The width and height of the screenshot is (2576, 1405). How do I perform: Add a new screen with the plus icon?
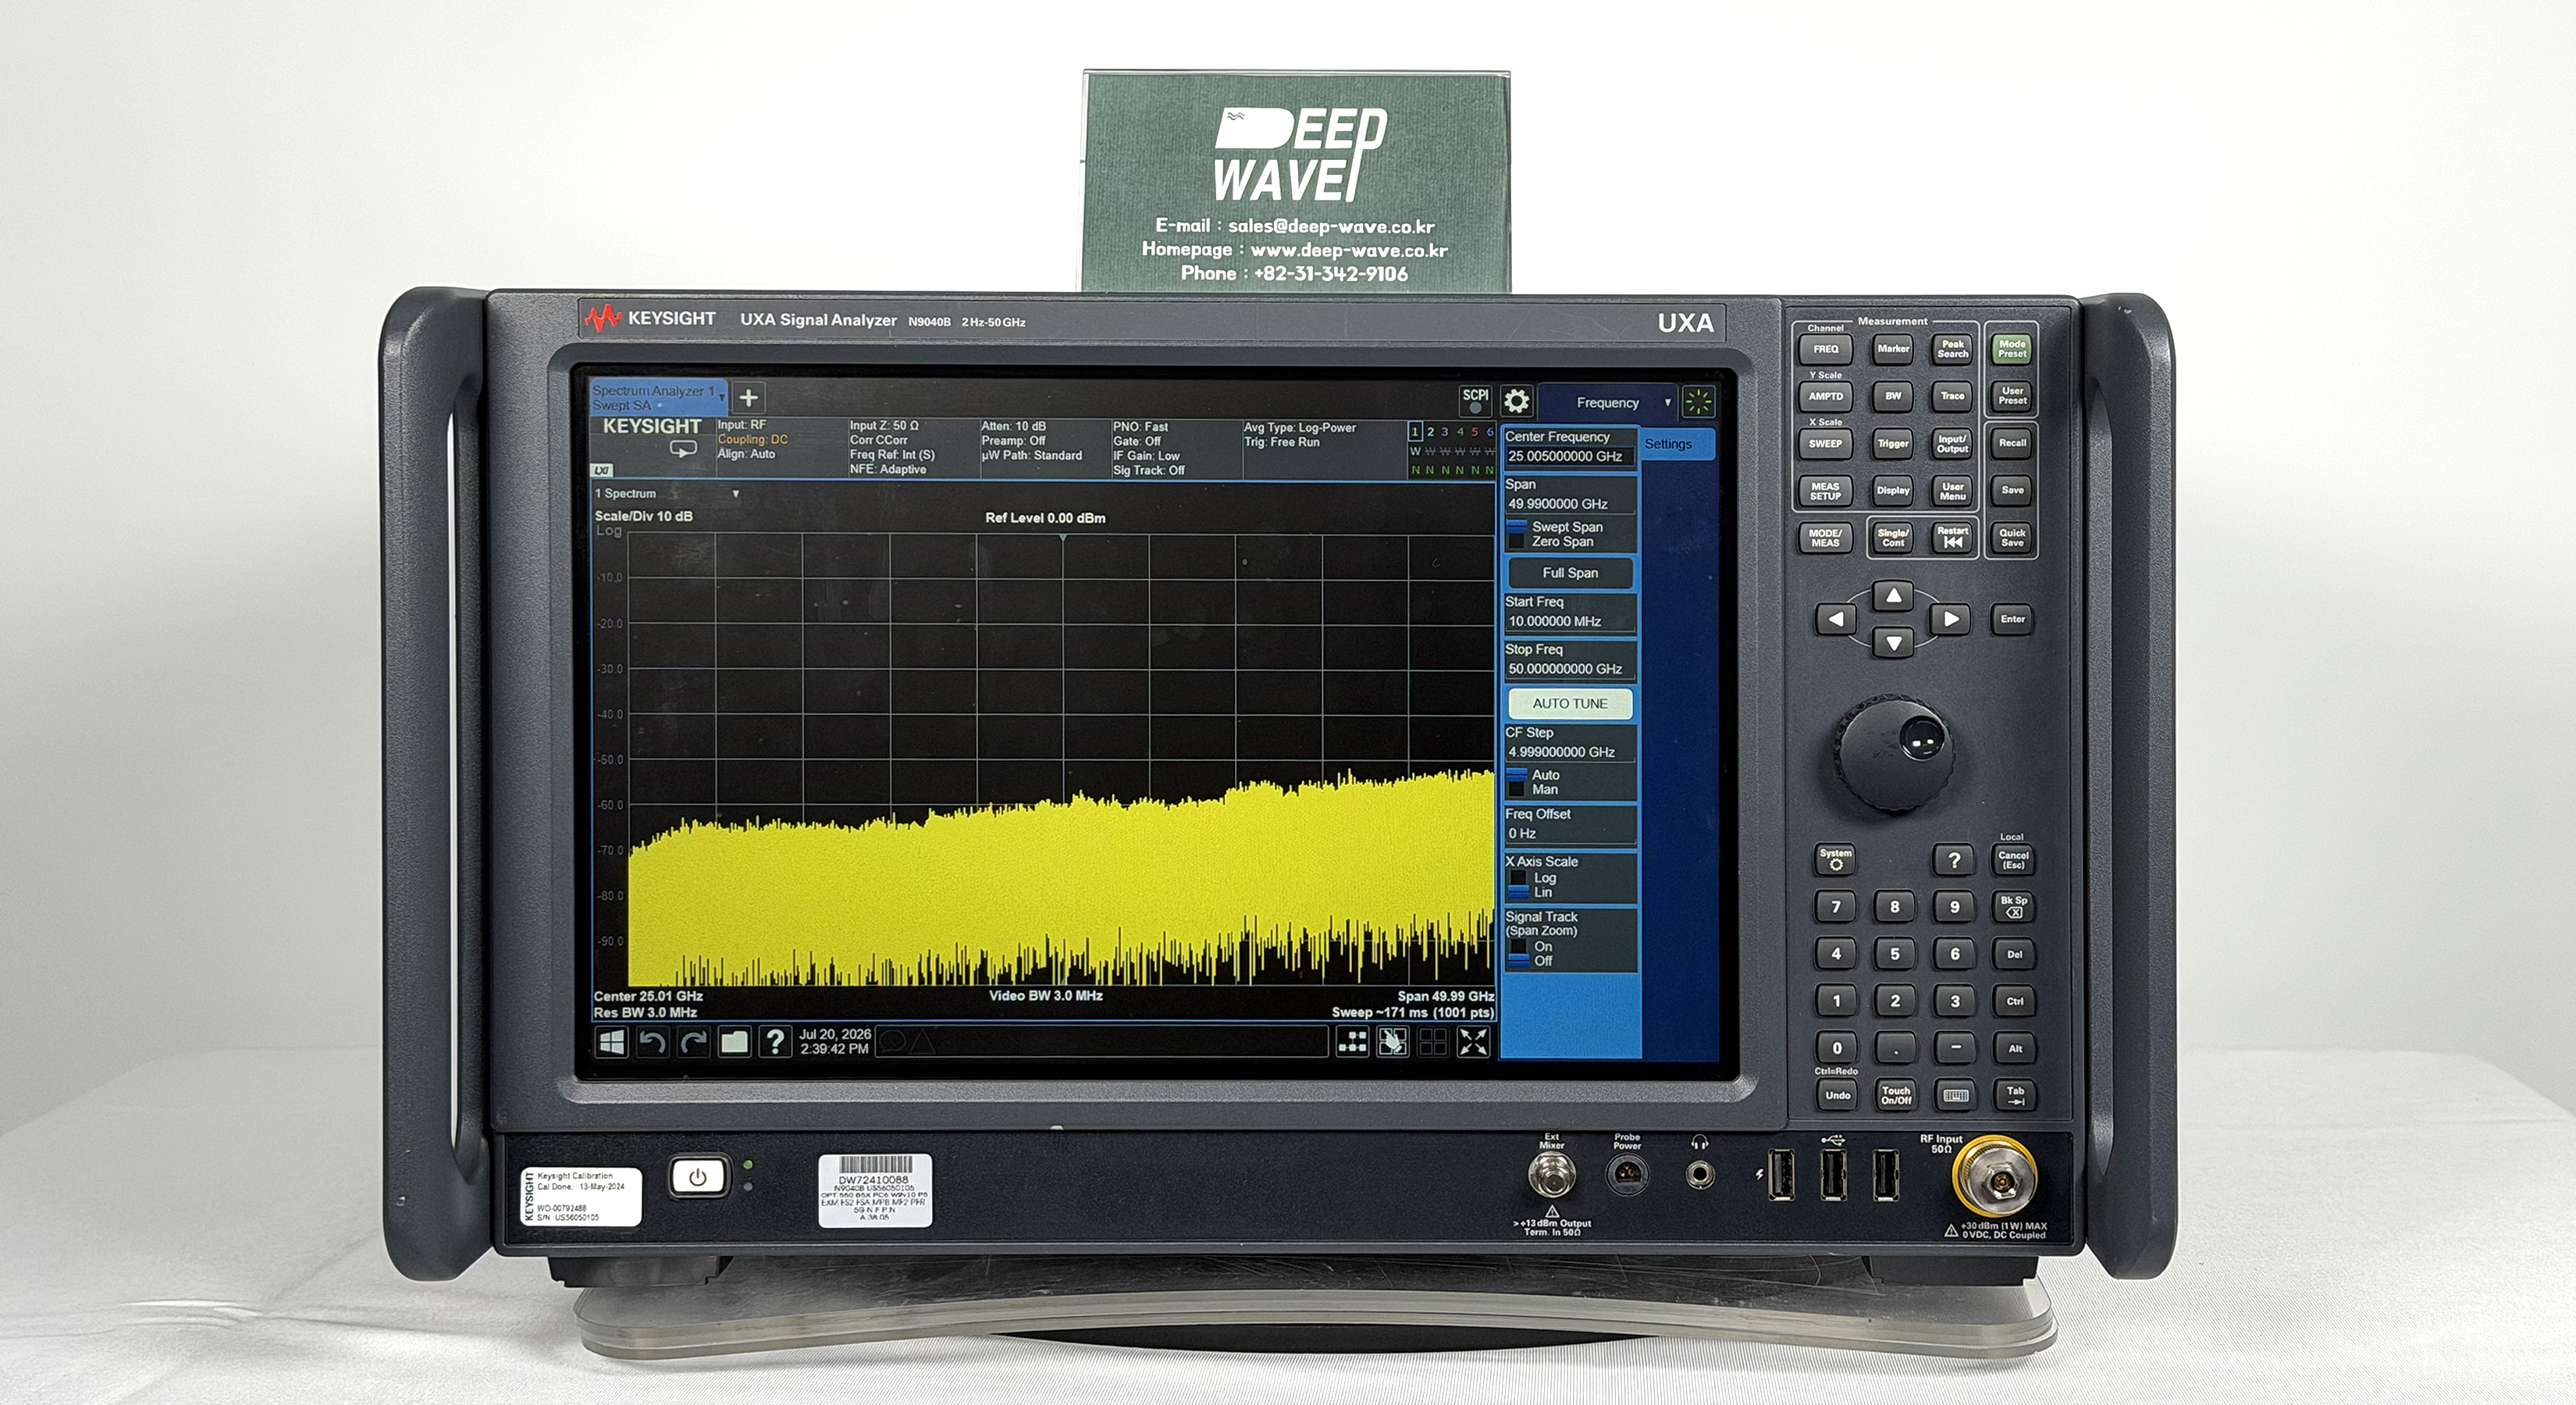748,398
